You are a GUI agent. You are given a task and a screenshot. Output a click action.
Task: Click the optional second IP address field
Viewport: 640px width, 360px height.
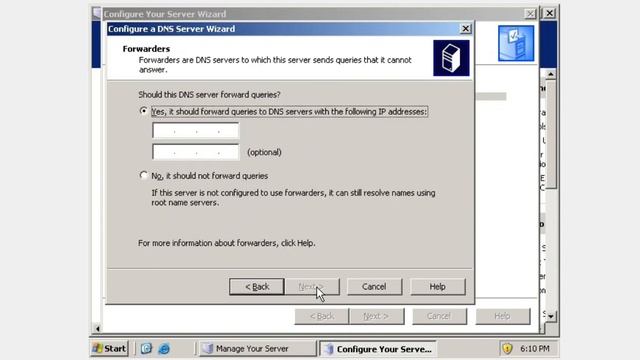tap(196, 152)
